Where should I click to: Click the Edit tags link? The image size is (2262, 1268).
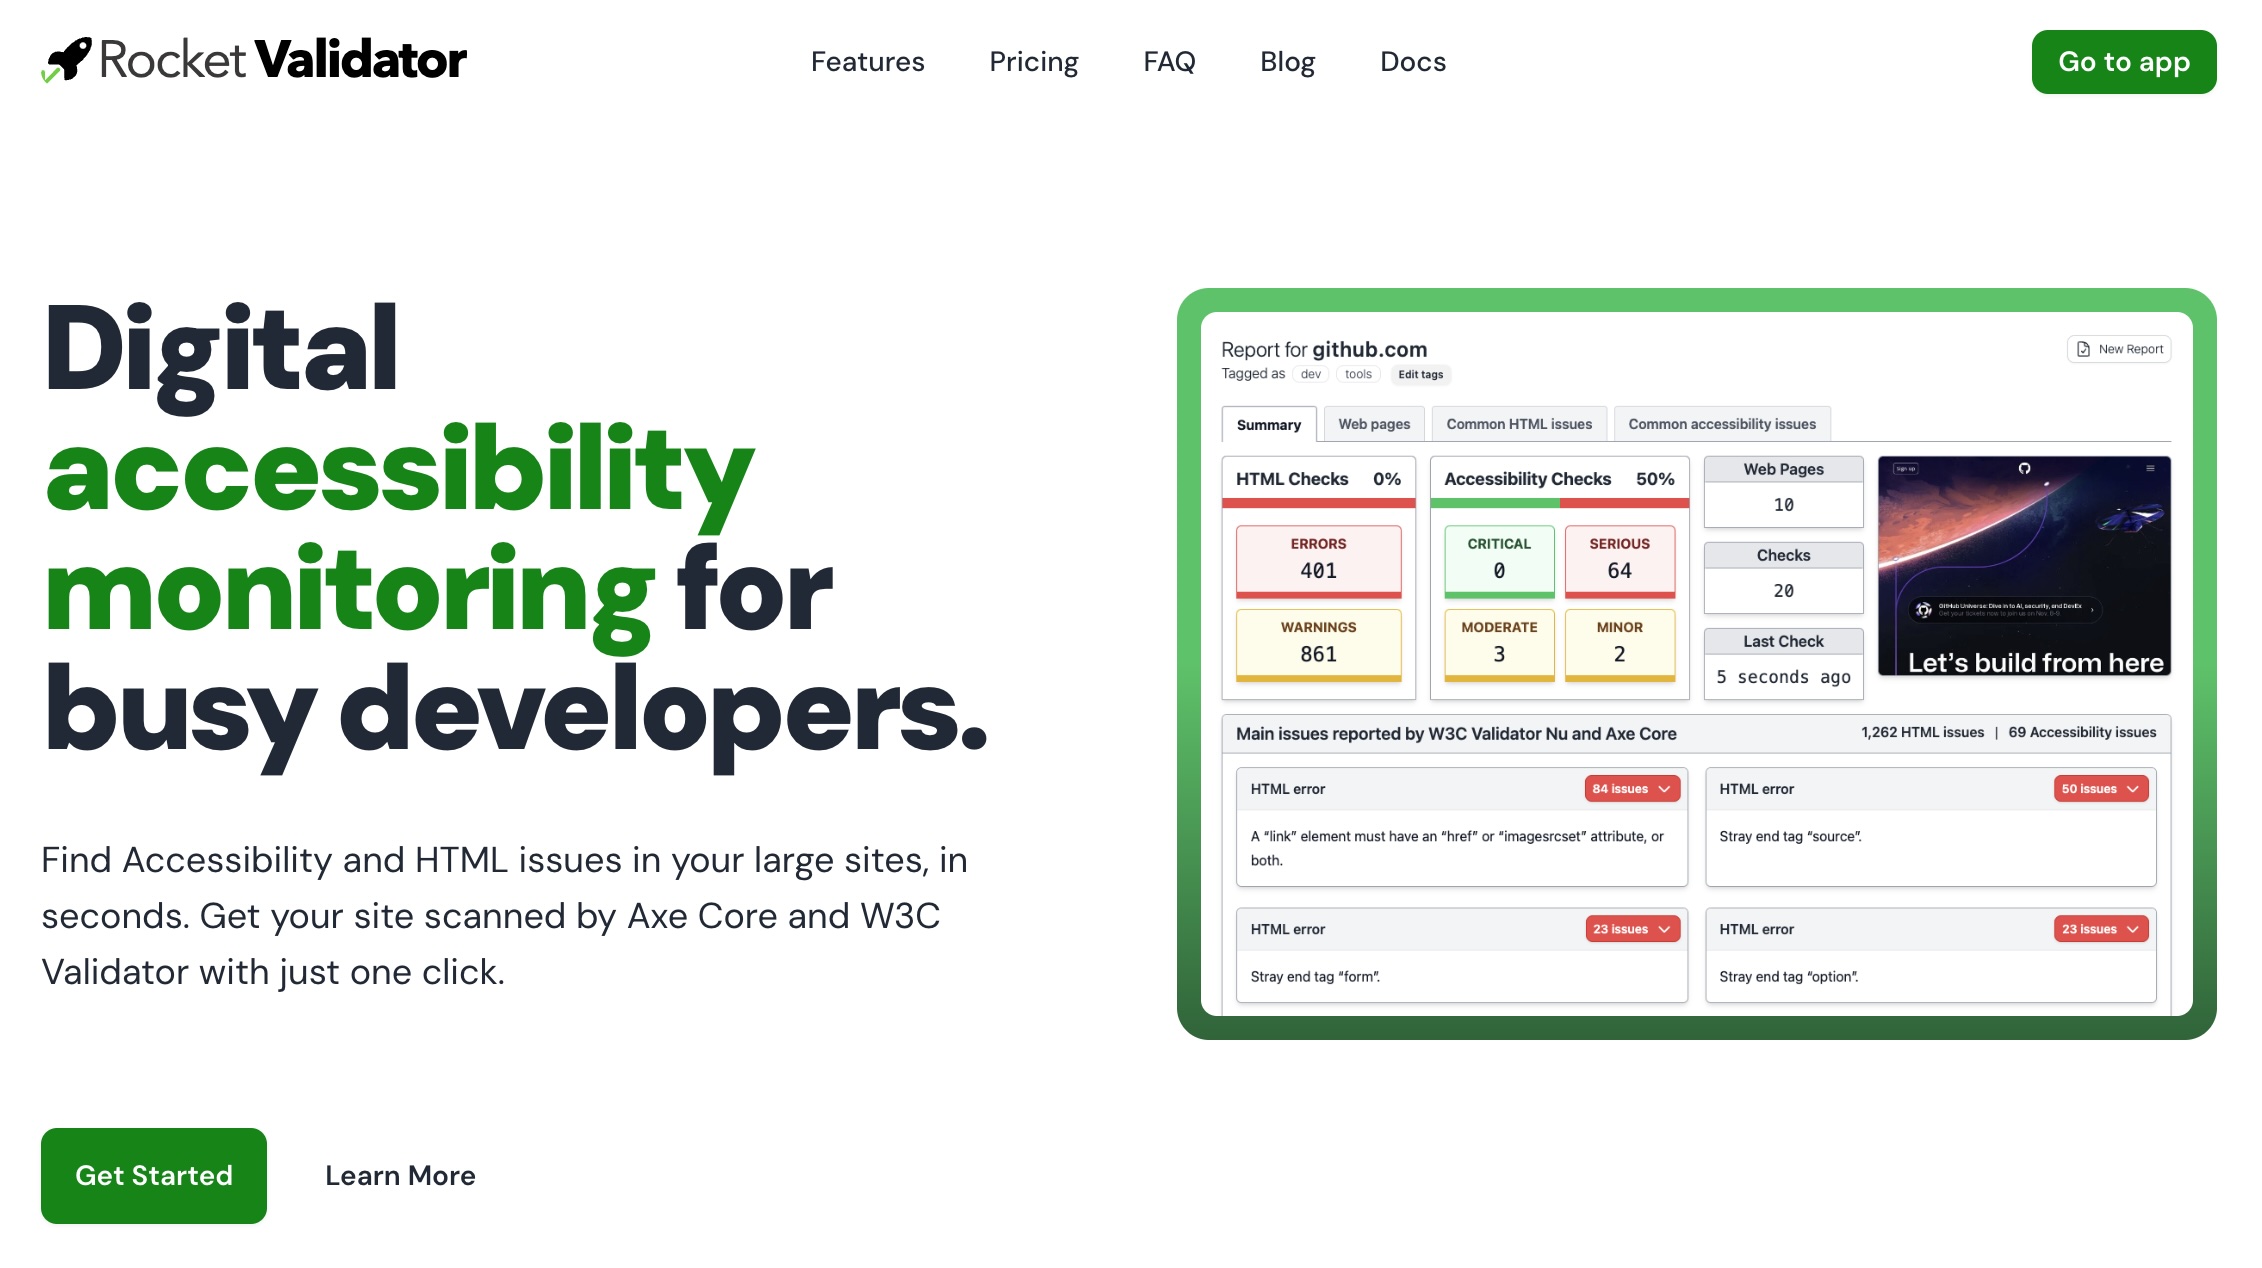click(x=1418, y=373)
